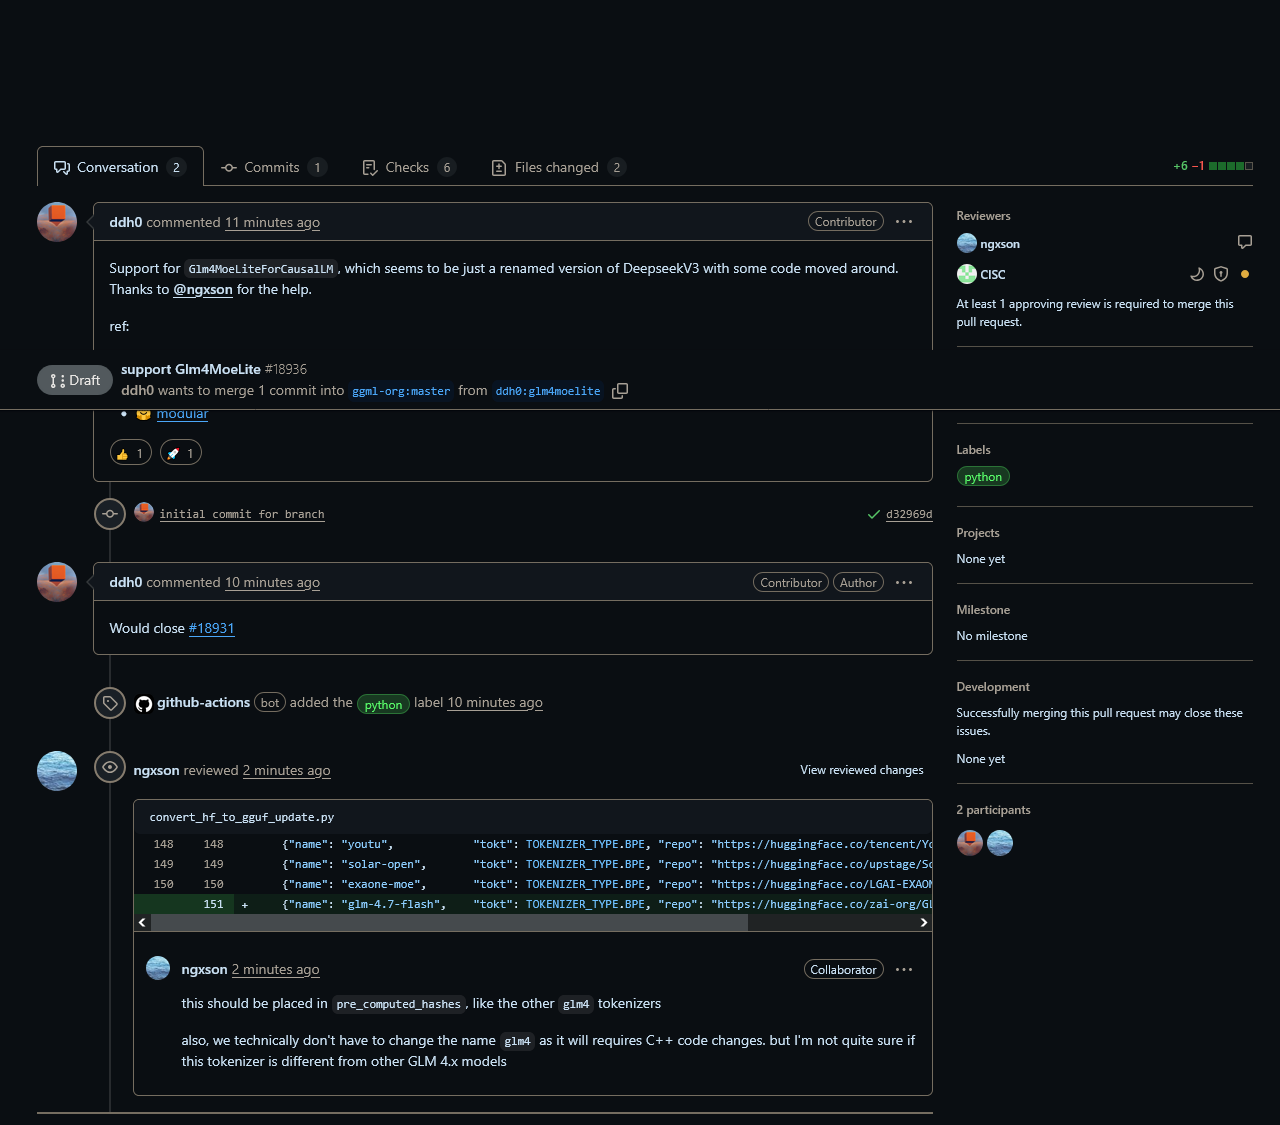Viewport: 1280px width, 1125px height.
Task: Click the yellow pending dot beside CISC
Action: pyautogui.click(x=1245, y=274)
